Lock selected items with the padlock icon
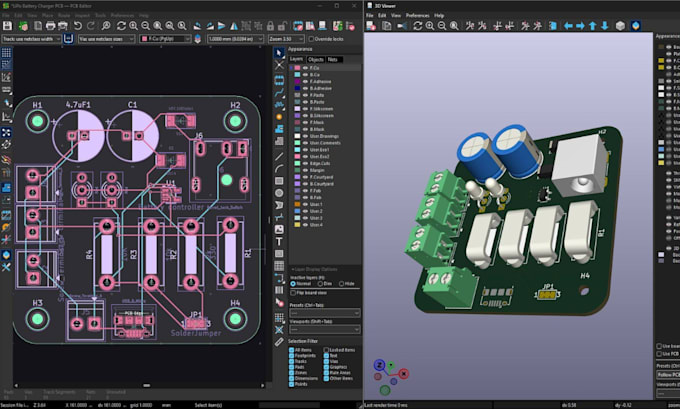 click(270, 26)
